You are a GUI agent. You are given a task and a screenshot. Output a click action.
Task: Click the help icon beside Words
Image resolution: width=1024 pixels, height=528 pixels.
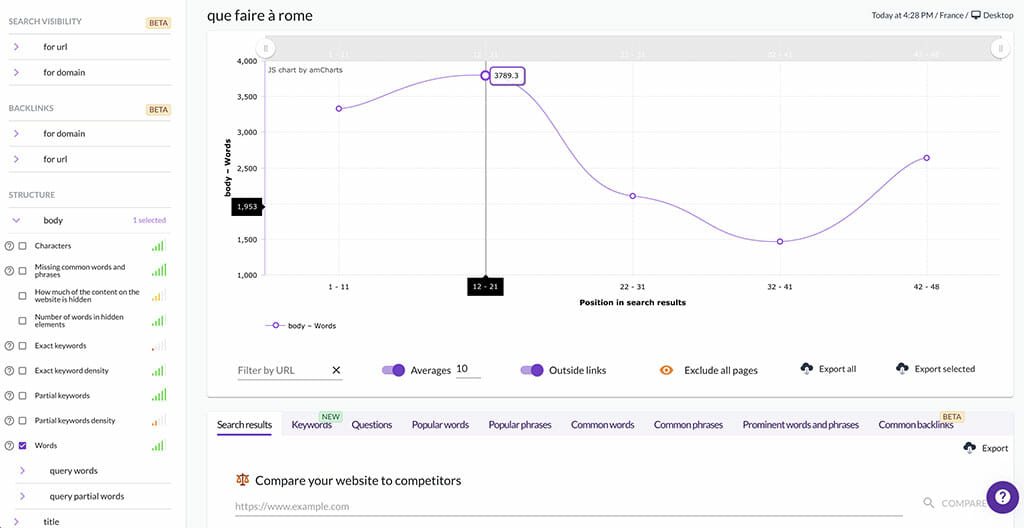9,446
